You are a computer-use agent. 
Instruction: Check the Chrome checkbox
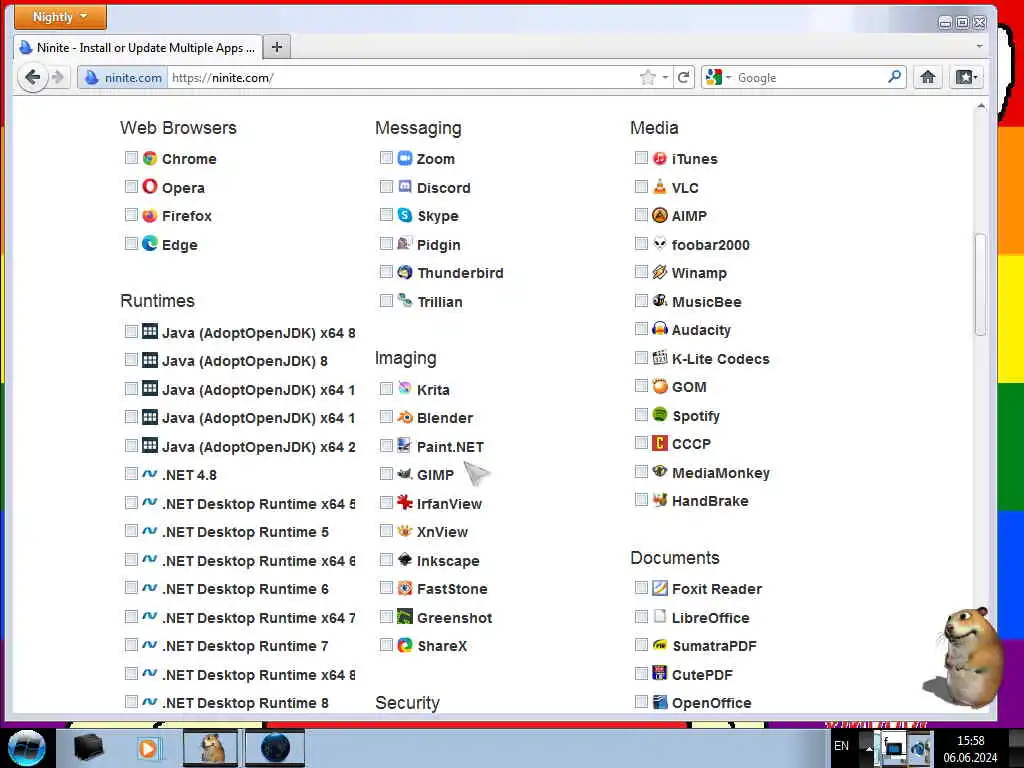coord(131,158)
